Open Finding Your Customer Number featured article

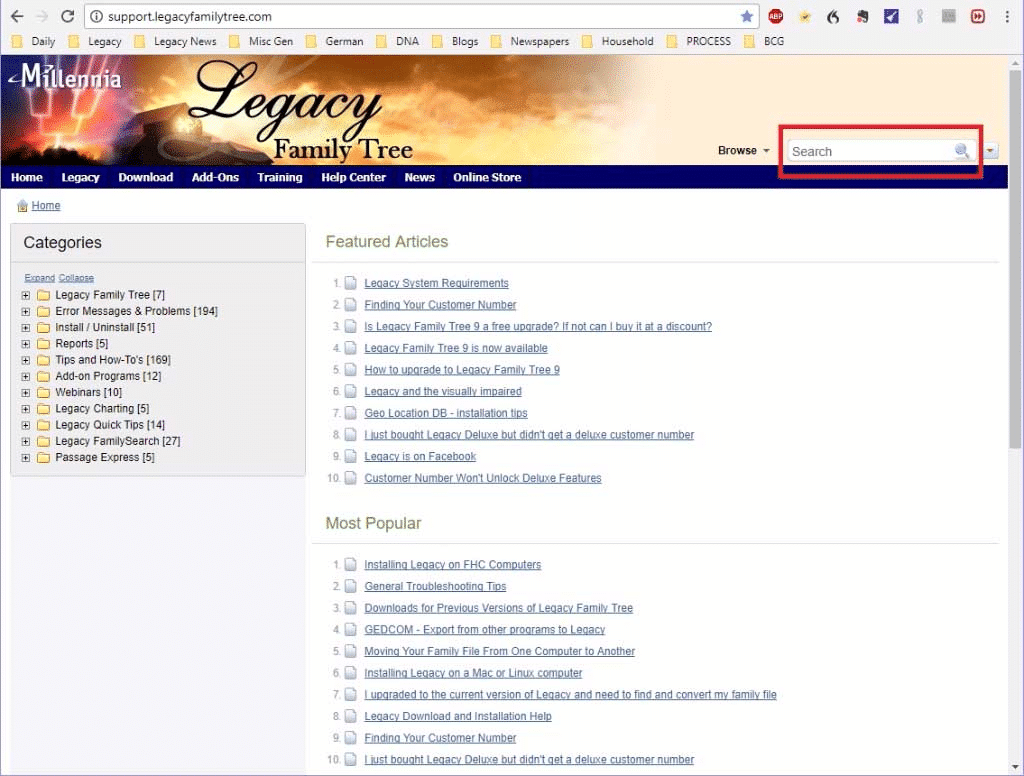(x=440, y=305)
